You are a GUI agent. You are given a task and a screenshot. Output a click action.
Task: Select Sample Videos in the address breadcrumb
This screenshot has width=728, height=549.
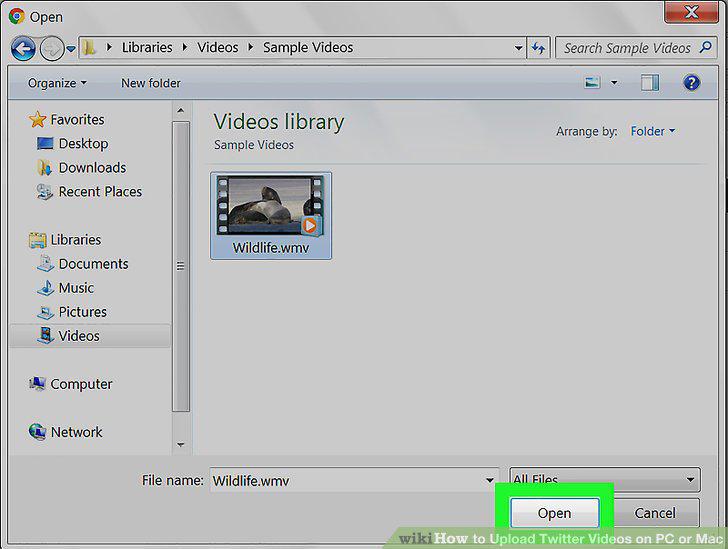[x=308, y=47]
